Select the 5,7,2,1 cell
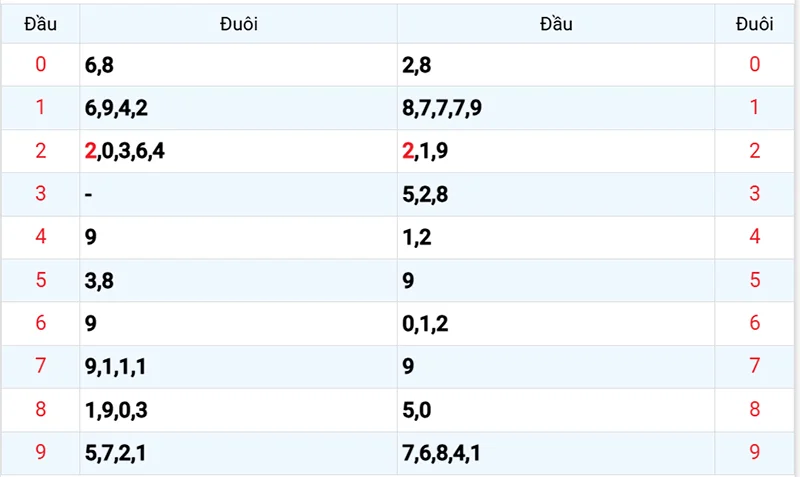This screenshot has width=800, height=477. point(117,452)
